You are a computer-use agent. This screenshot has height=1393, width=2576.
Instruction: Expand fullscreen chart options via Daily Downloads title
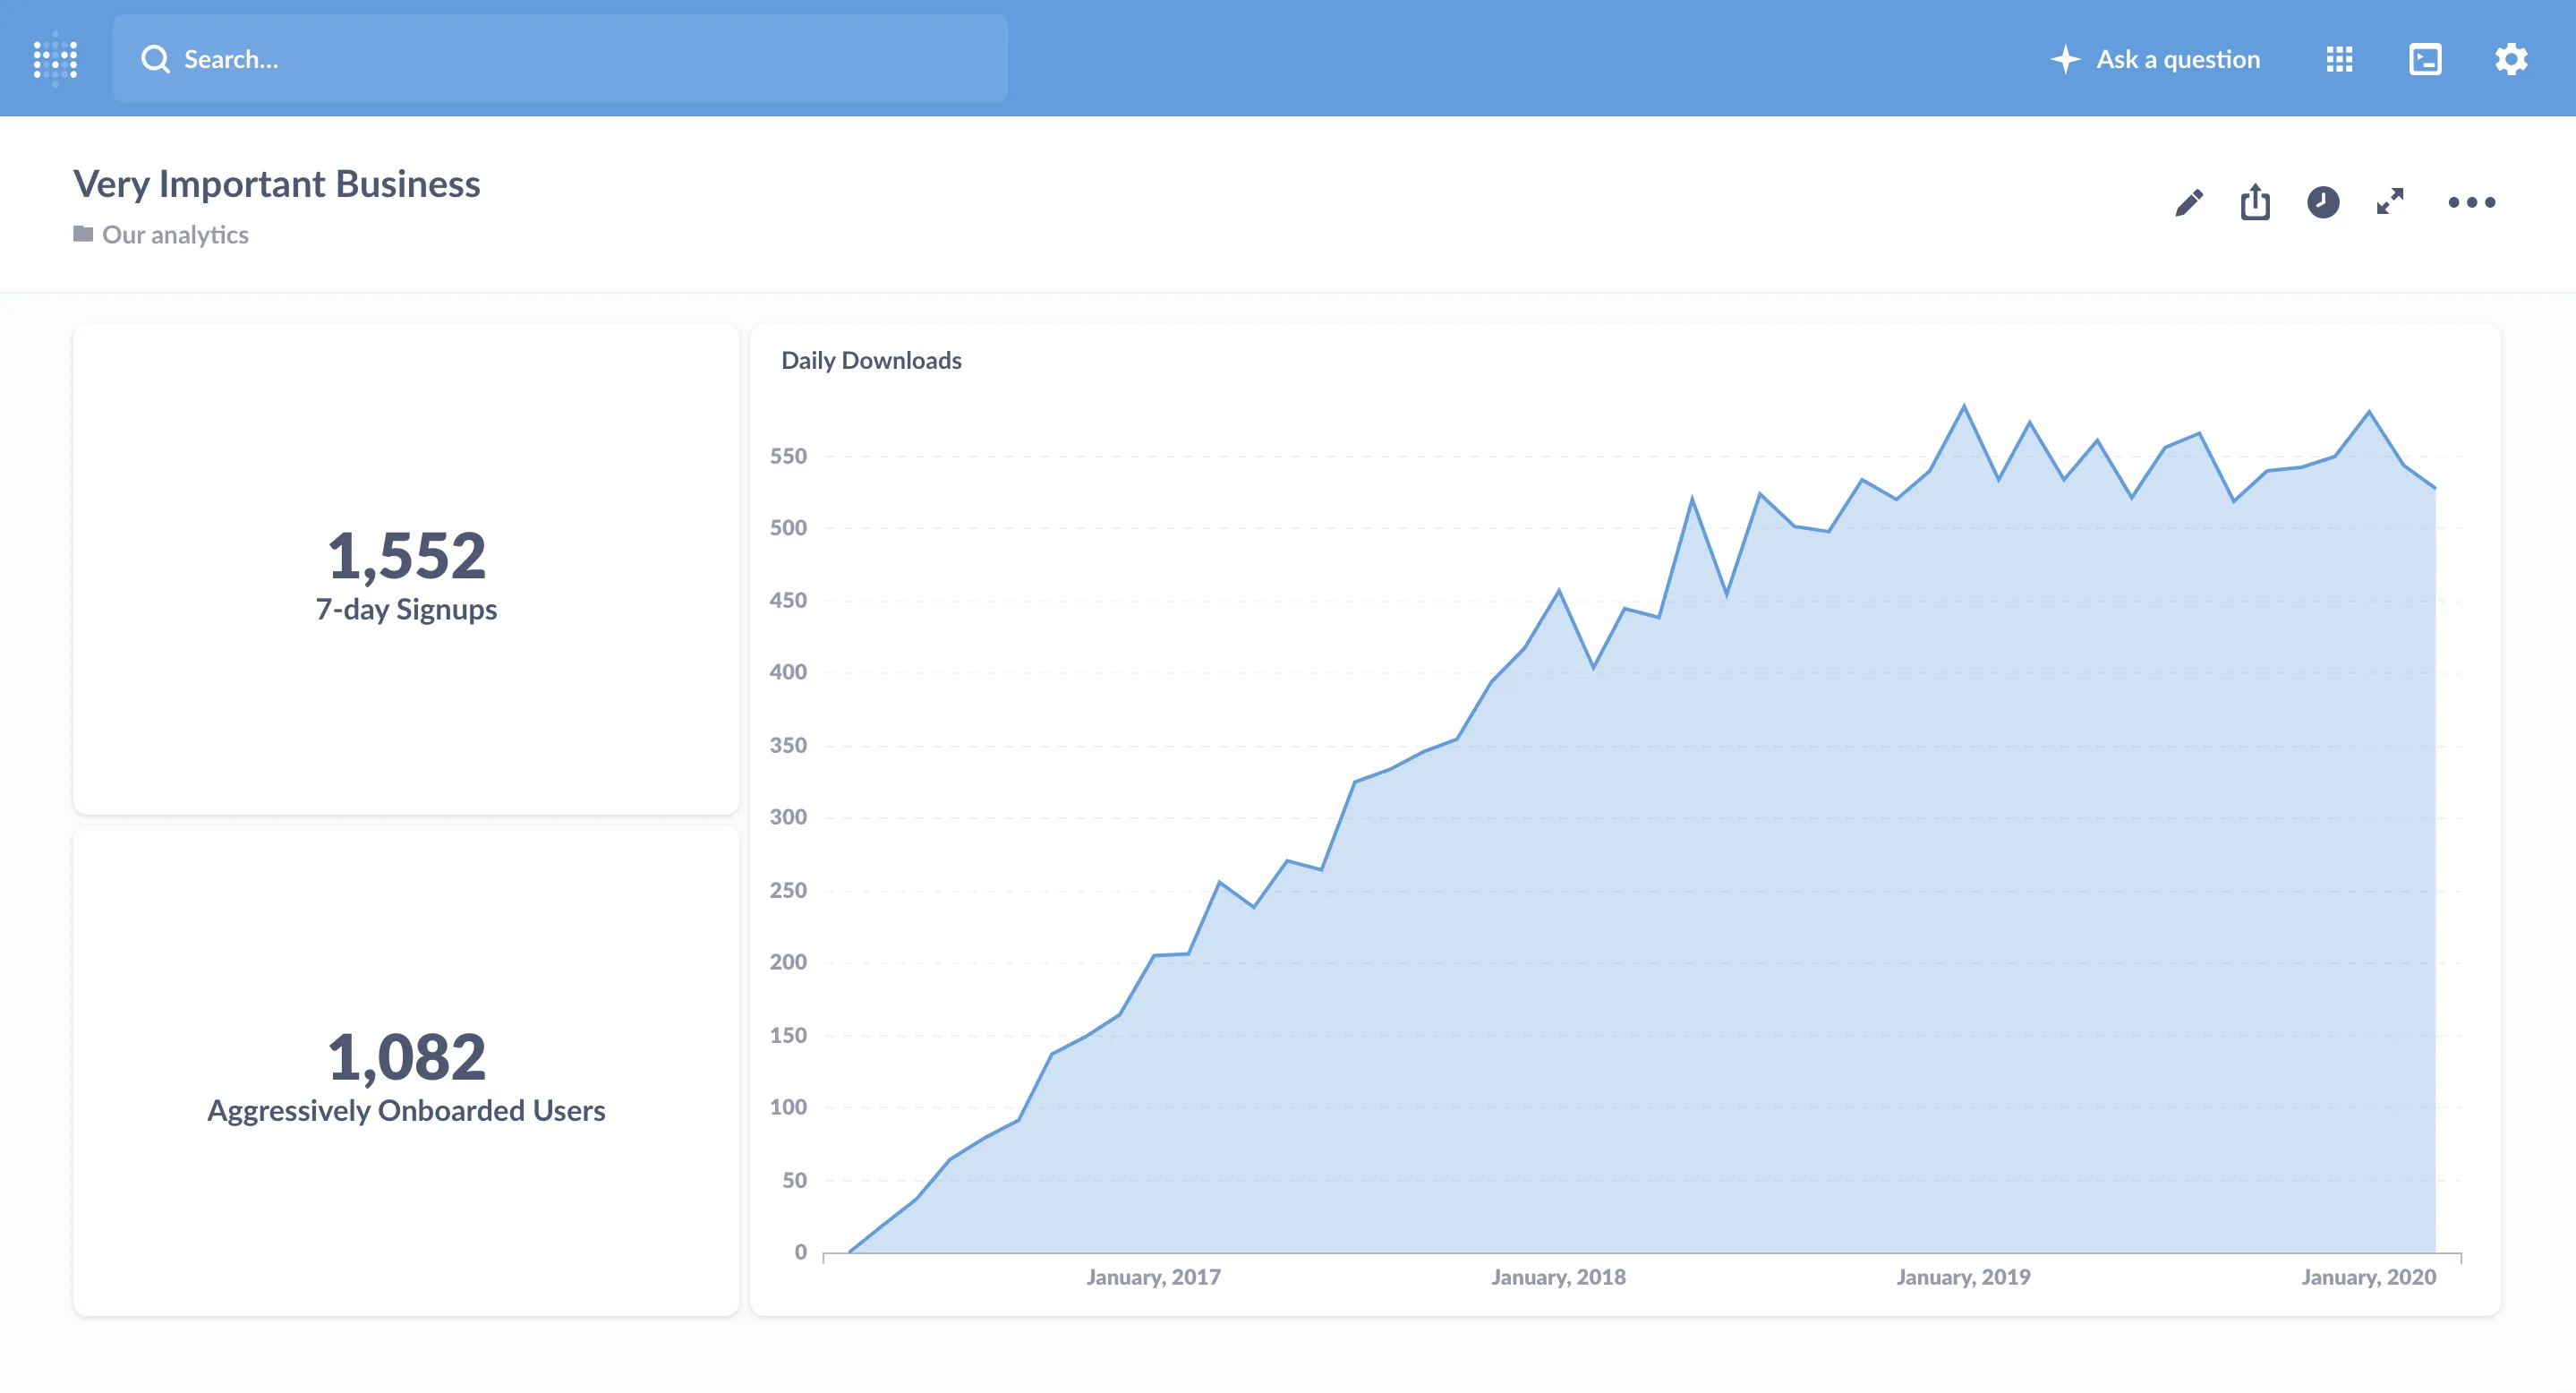[x=871, y=360]
